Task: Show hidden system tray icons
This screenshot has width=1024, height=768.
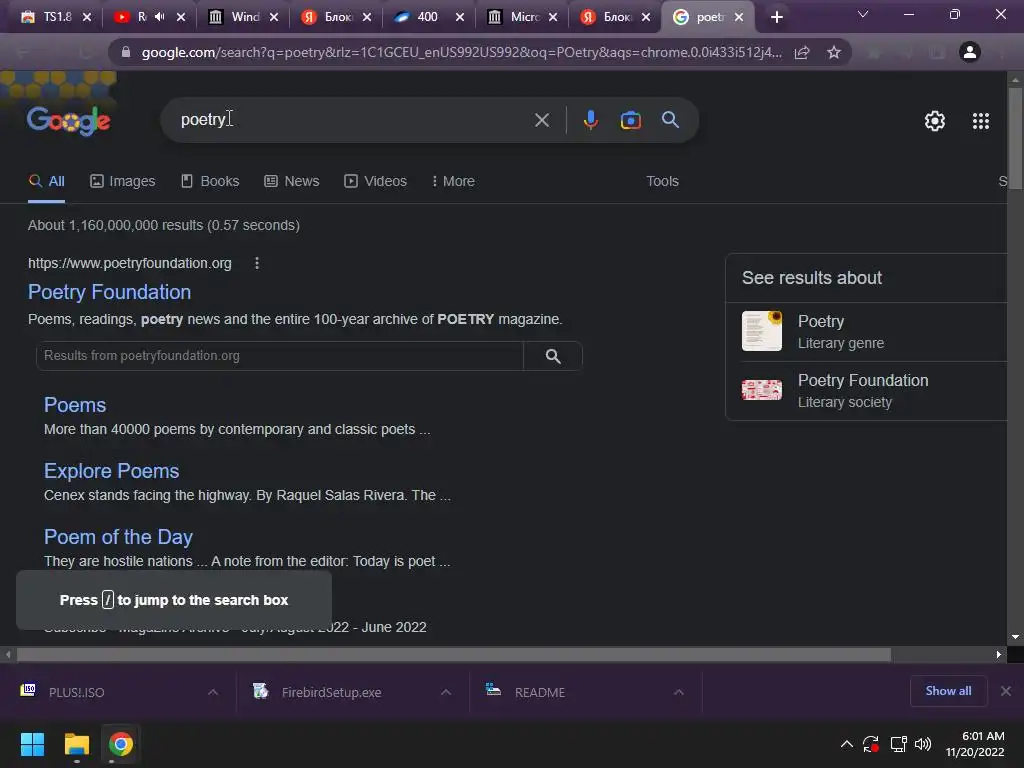Action: 846,744
